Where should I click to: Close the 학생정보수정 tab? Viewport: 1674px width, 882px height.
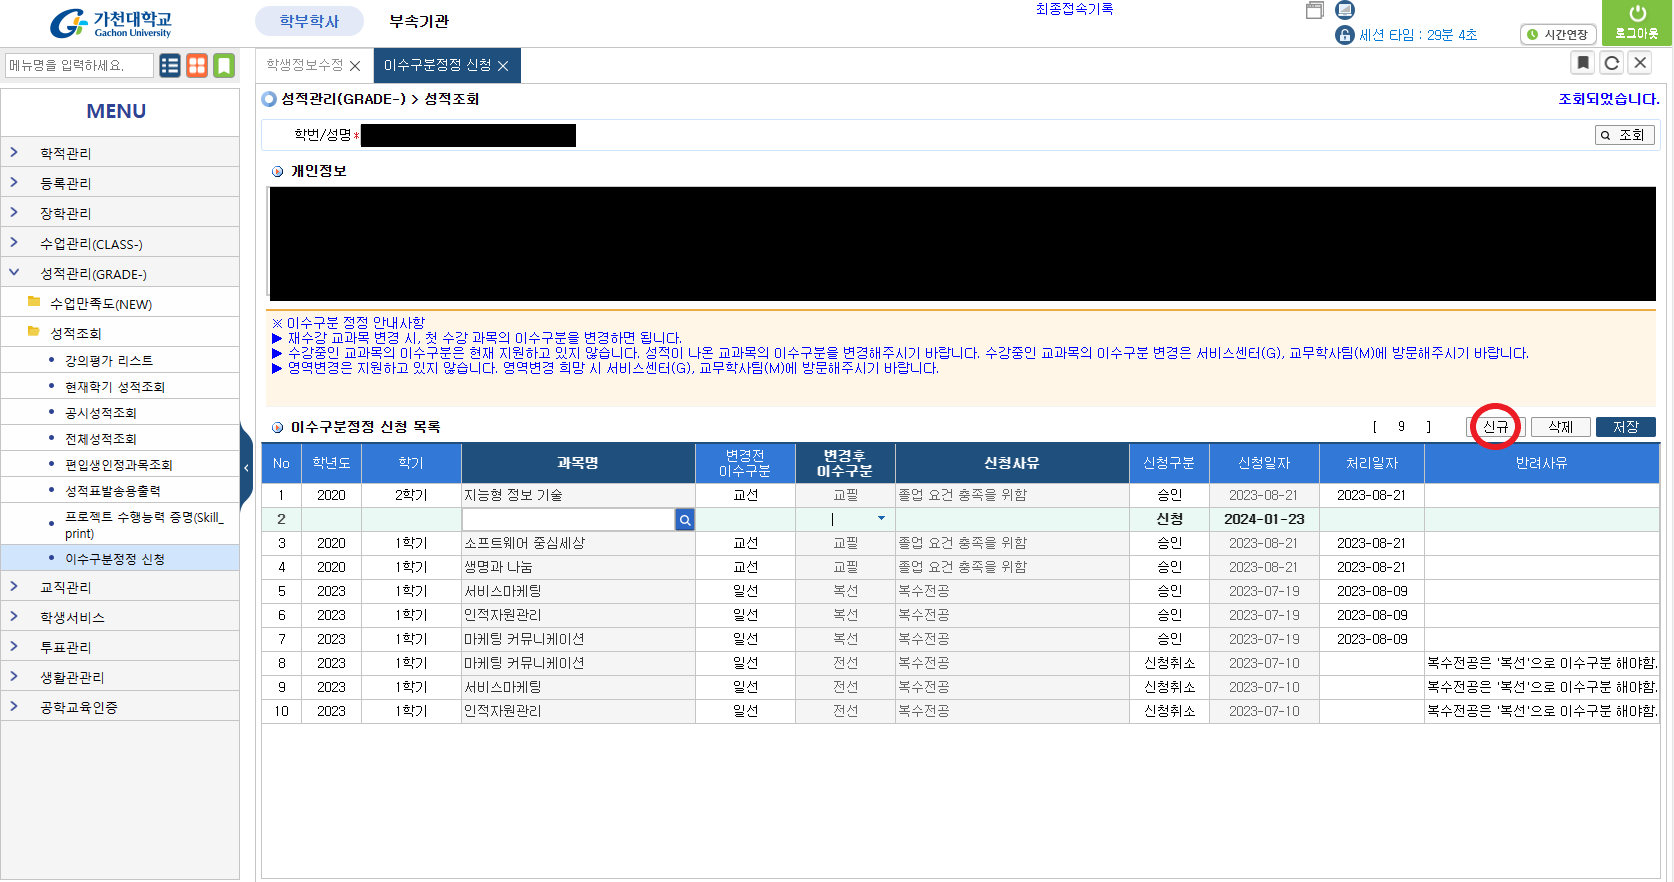355,66
